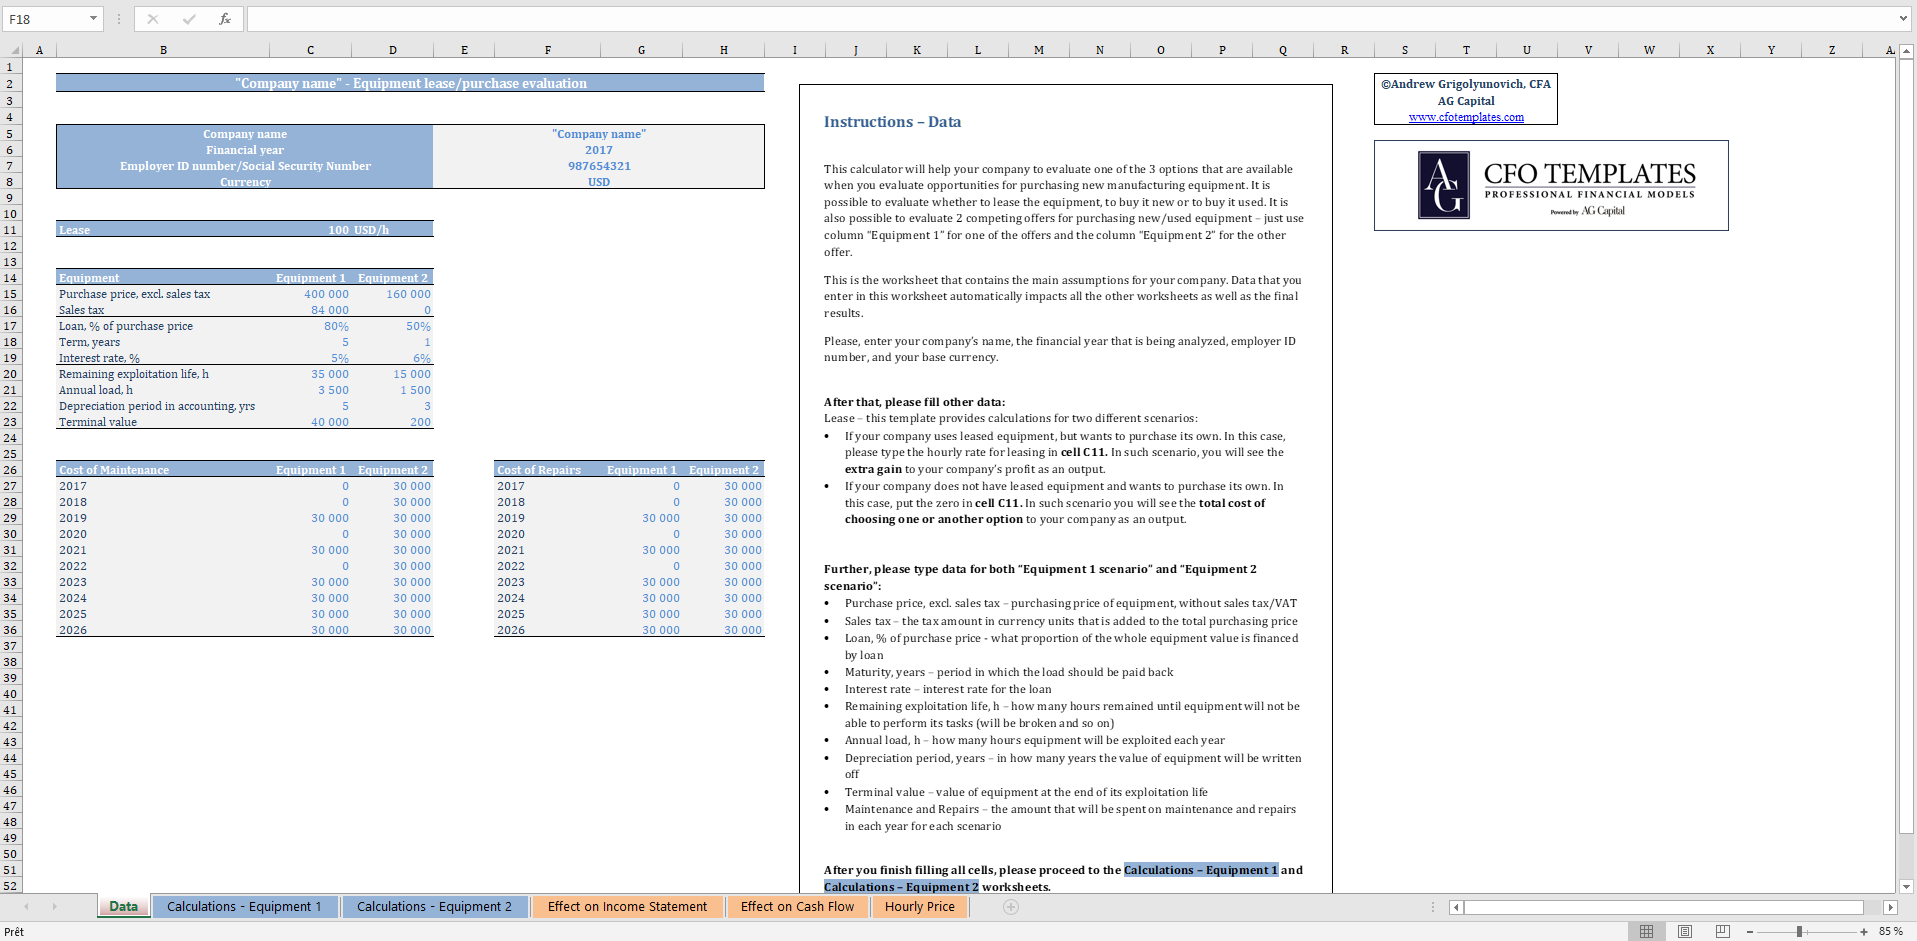Screen dimensions: 1917x941
Task: Click next sheet navigation arrow
Action: coord(54,907)
